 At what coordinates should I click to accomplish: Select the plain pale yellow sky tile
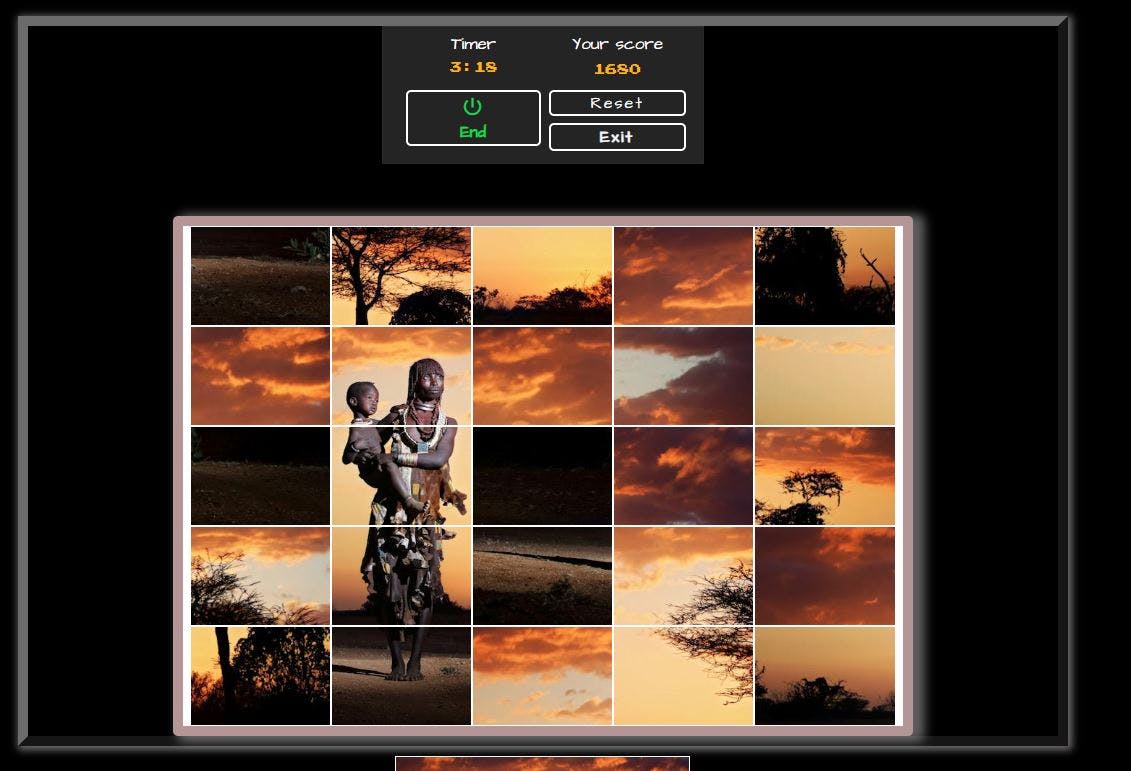coord(825,376)
